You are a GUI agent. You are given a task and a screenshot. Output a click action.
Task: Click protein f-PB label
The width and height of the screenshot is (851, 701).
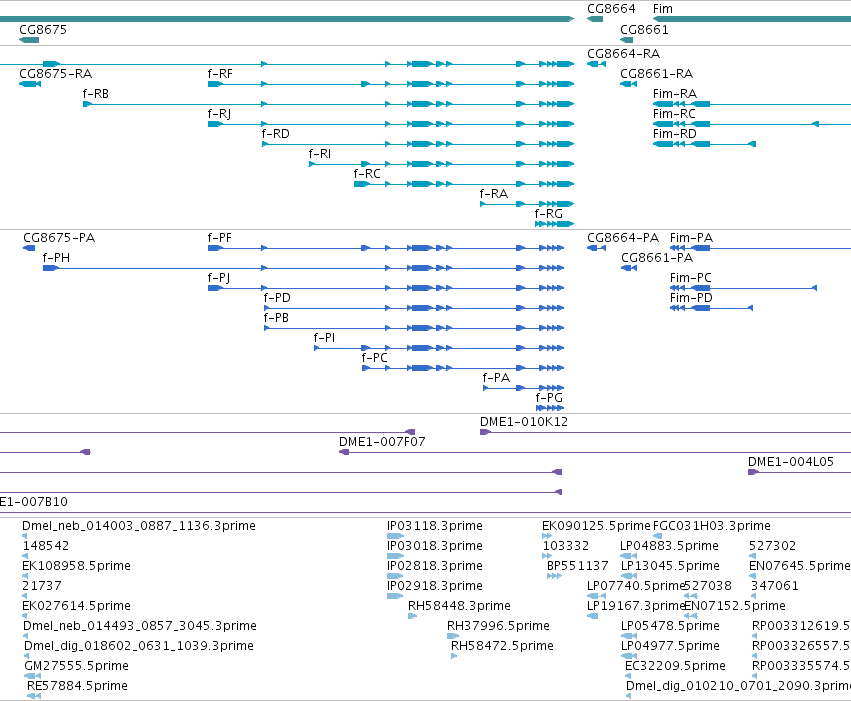click(x=276, y=318)
